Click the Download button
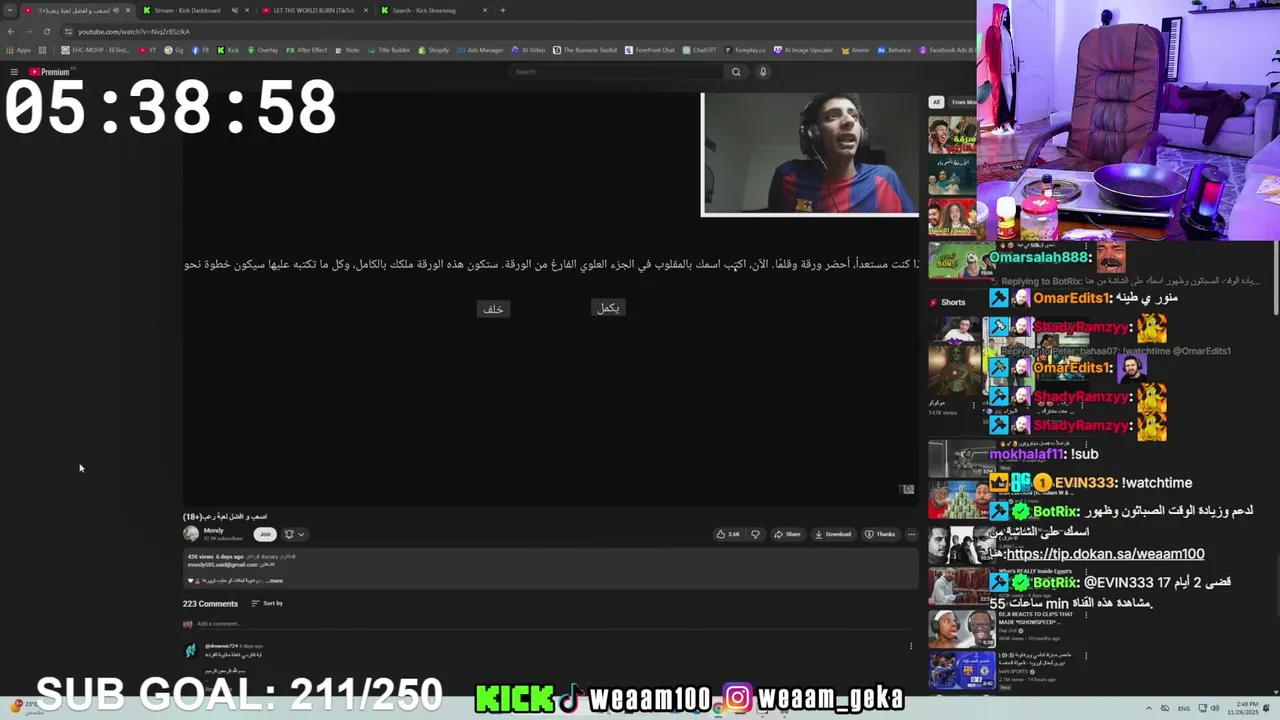 click(832, 534)
